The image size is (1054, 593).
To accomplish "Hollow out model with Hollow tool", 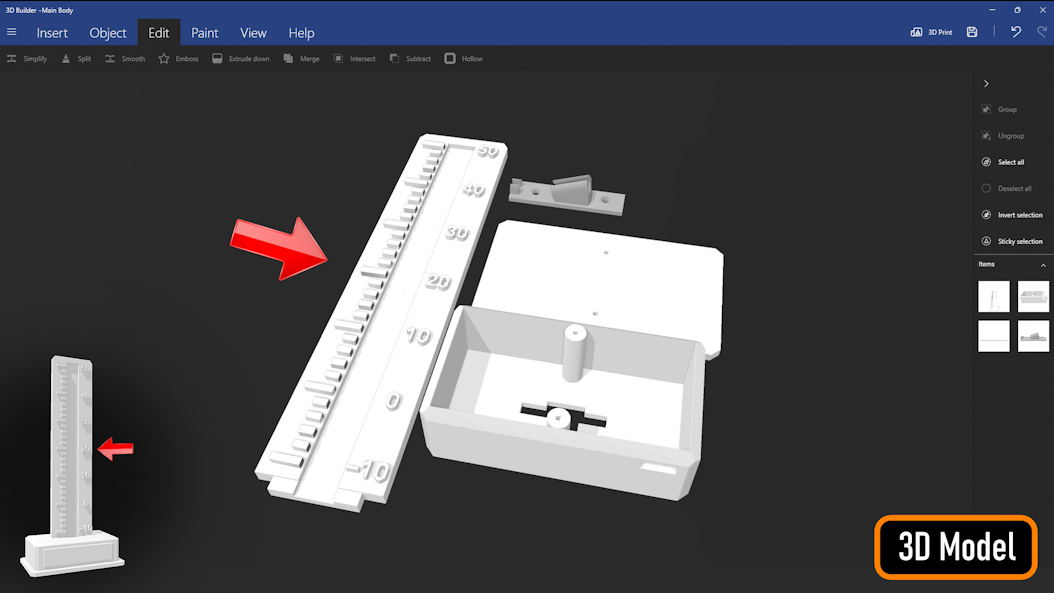I will pos(450,59).
